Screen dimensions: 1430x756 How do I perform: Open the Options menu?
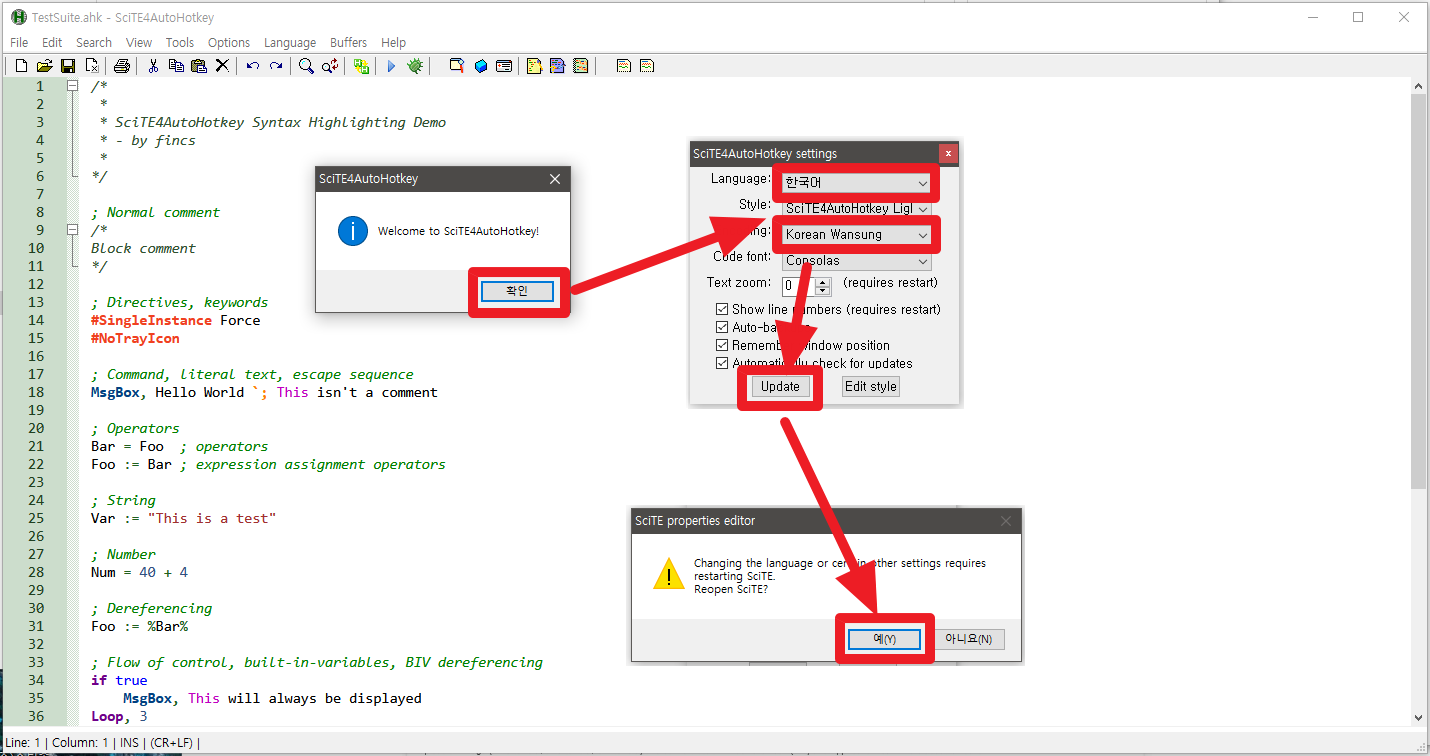(x=229, y=42)
